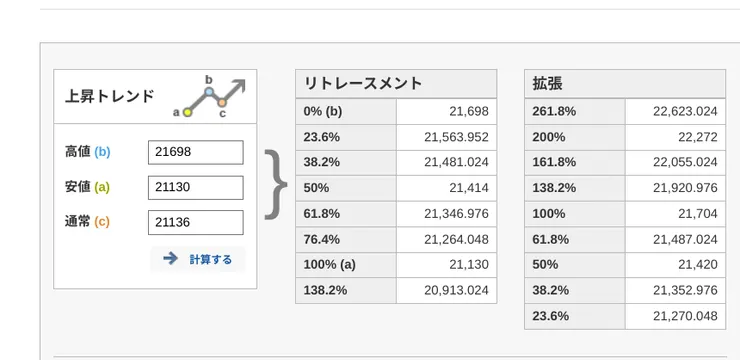Focus the 安値 (a) input field
Screen dimensions: 740x360
pos(196,188)
